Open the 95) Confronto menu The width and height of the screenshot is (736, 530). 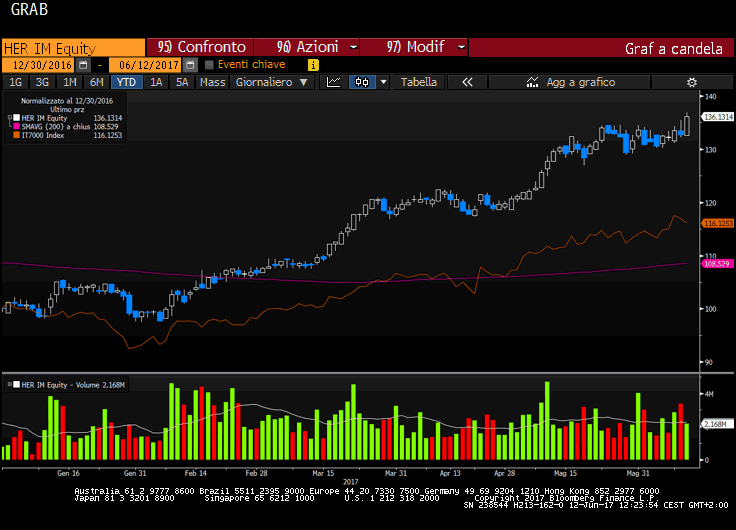pyautogui.click(x=201, y=47)
